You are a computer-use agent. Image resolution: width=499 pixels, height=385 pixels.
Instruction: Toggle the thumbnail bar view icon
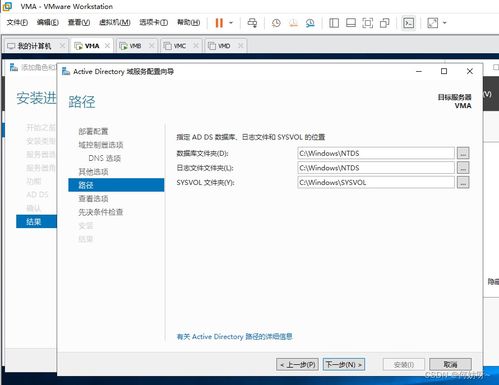click(351, 23)
